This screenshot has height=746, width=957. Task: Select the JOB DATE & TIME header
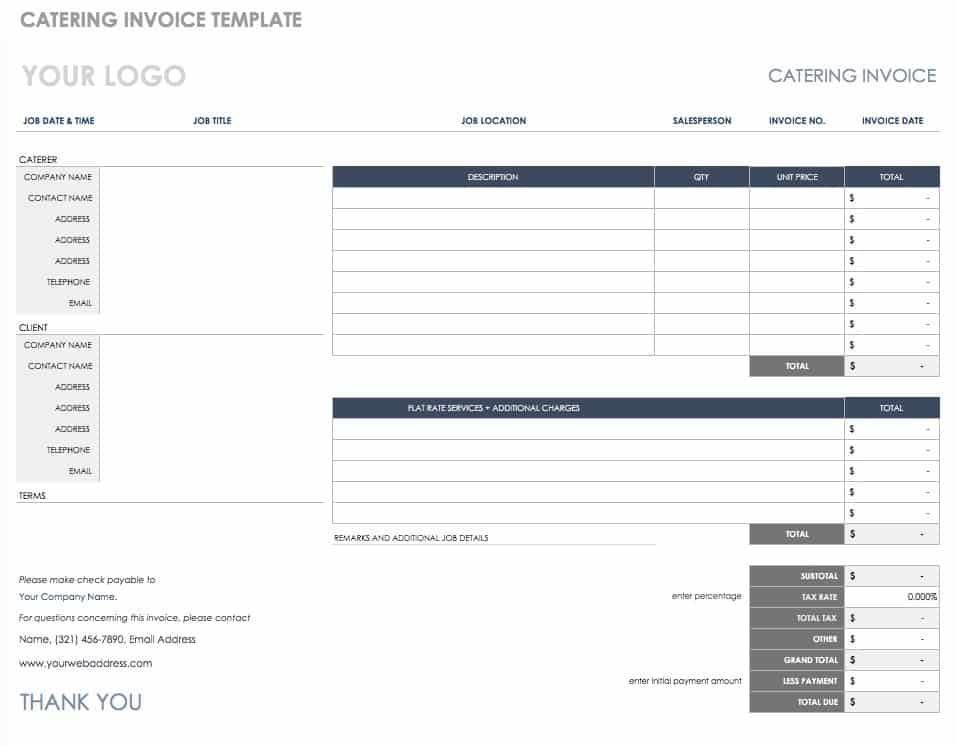[59, 121]
